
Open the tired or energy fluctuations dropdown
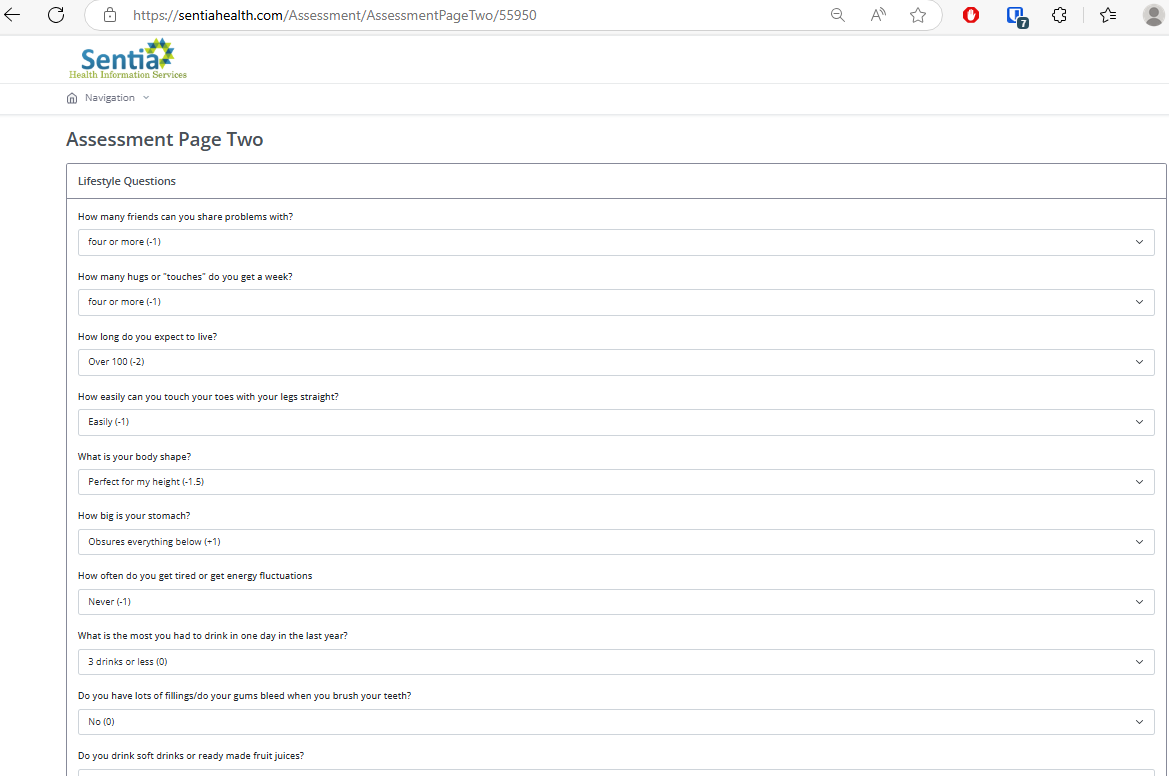616,602
